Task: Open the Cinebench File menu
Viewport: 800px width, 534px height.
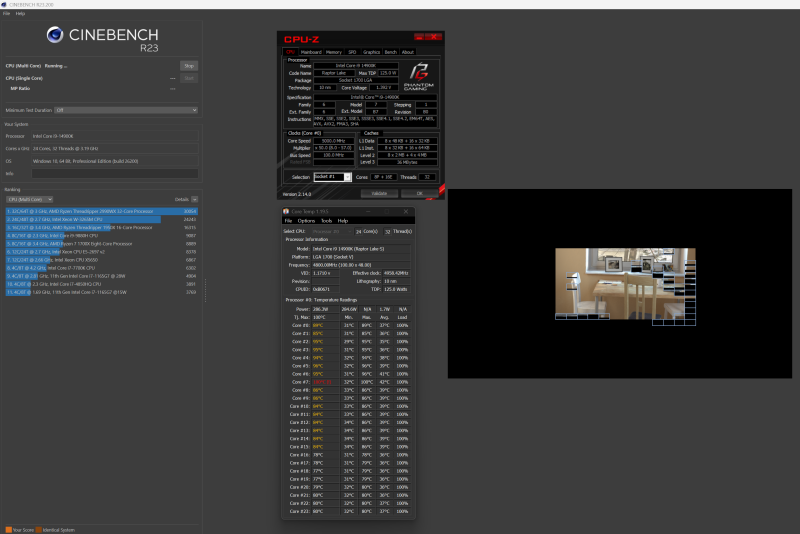Action: 6,13
